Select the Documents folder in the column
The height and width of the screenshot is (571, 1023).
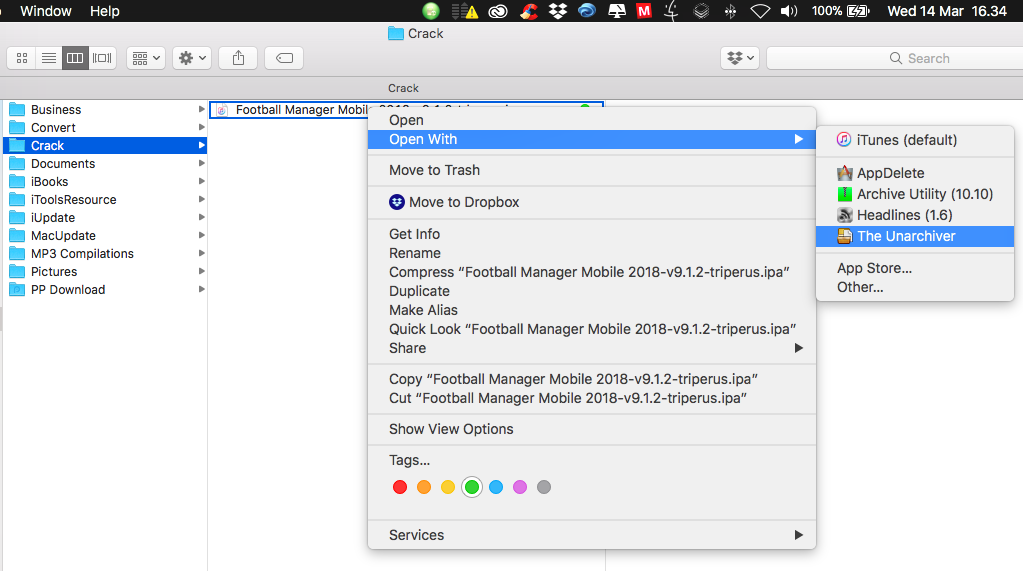pyautogui.click(x=63, y=163)
